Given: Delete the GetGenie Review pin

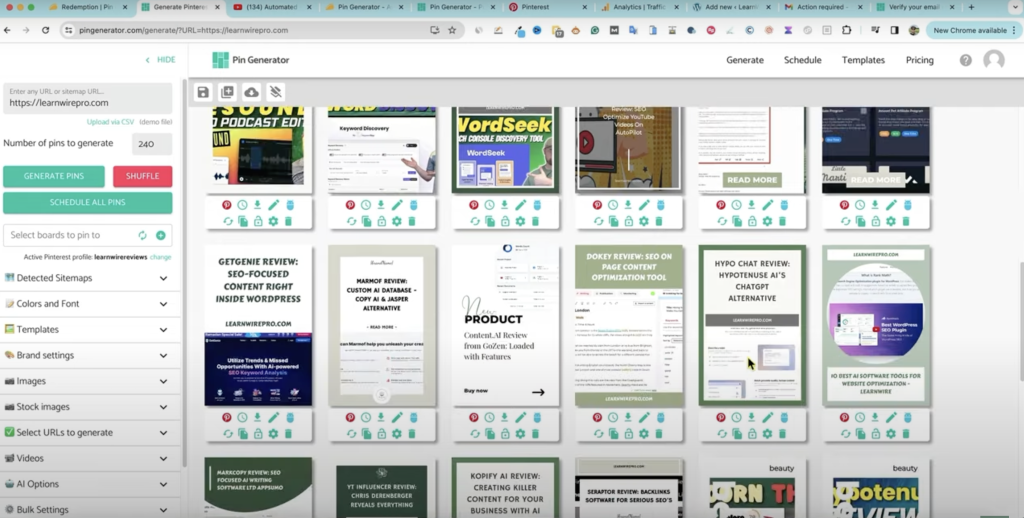Looking at the screenshot, I should (288, 434).
